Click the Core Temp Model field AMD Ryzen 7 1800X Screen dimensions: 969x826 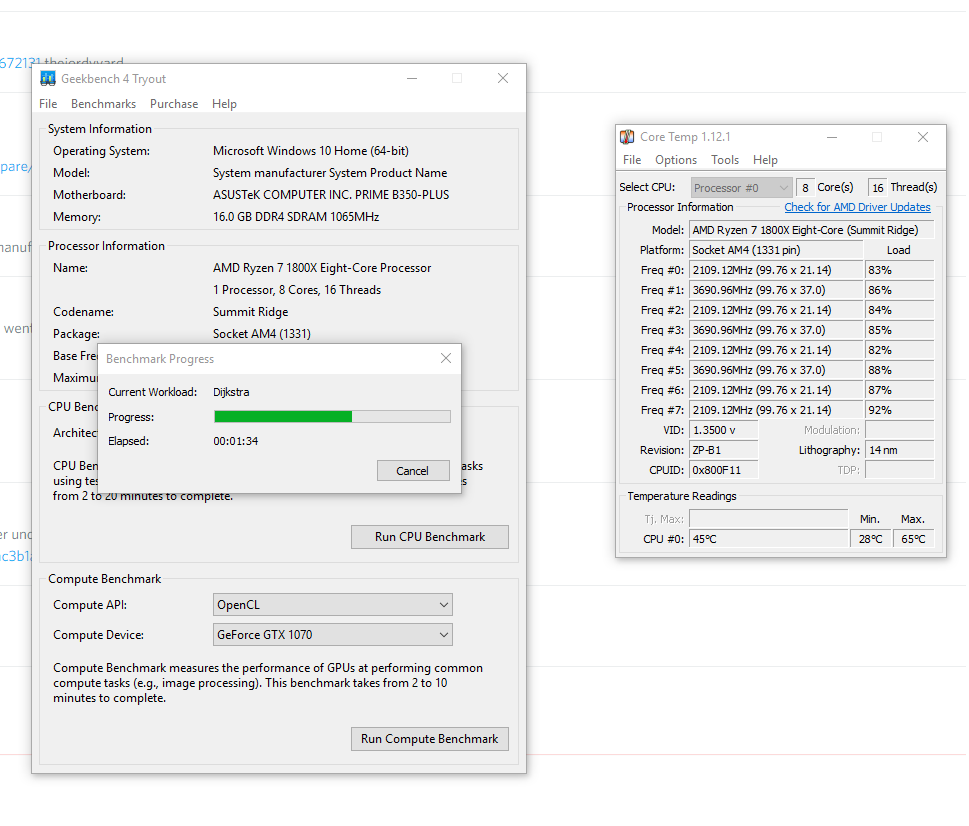tap(811, 230)
